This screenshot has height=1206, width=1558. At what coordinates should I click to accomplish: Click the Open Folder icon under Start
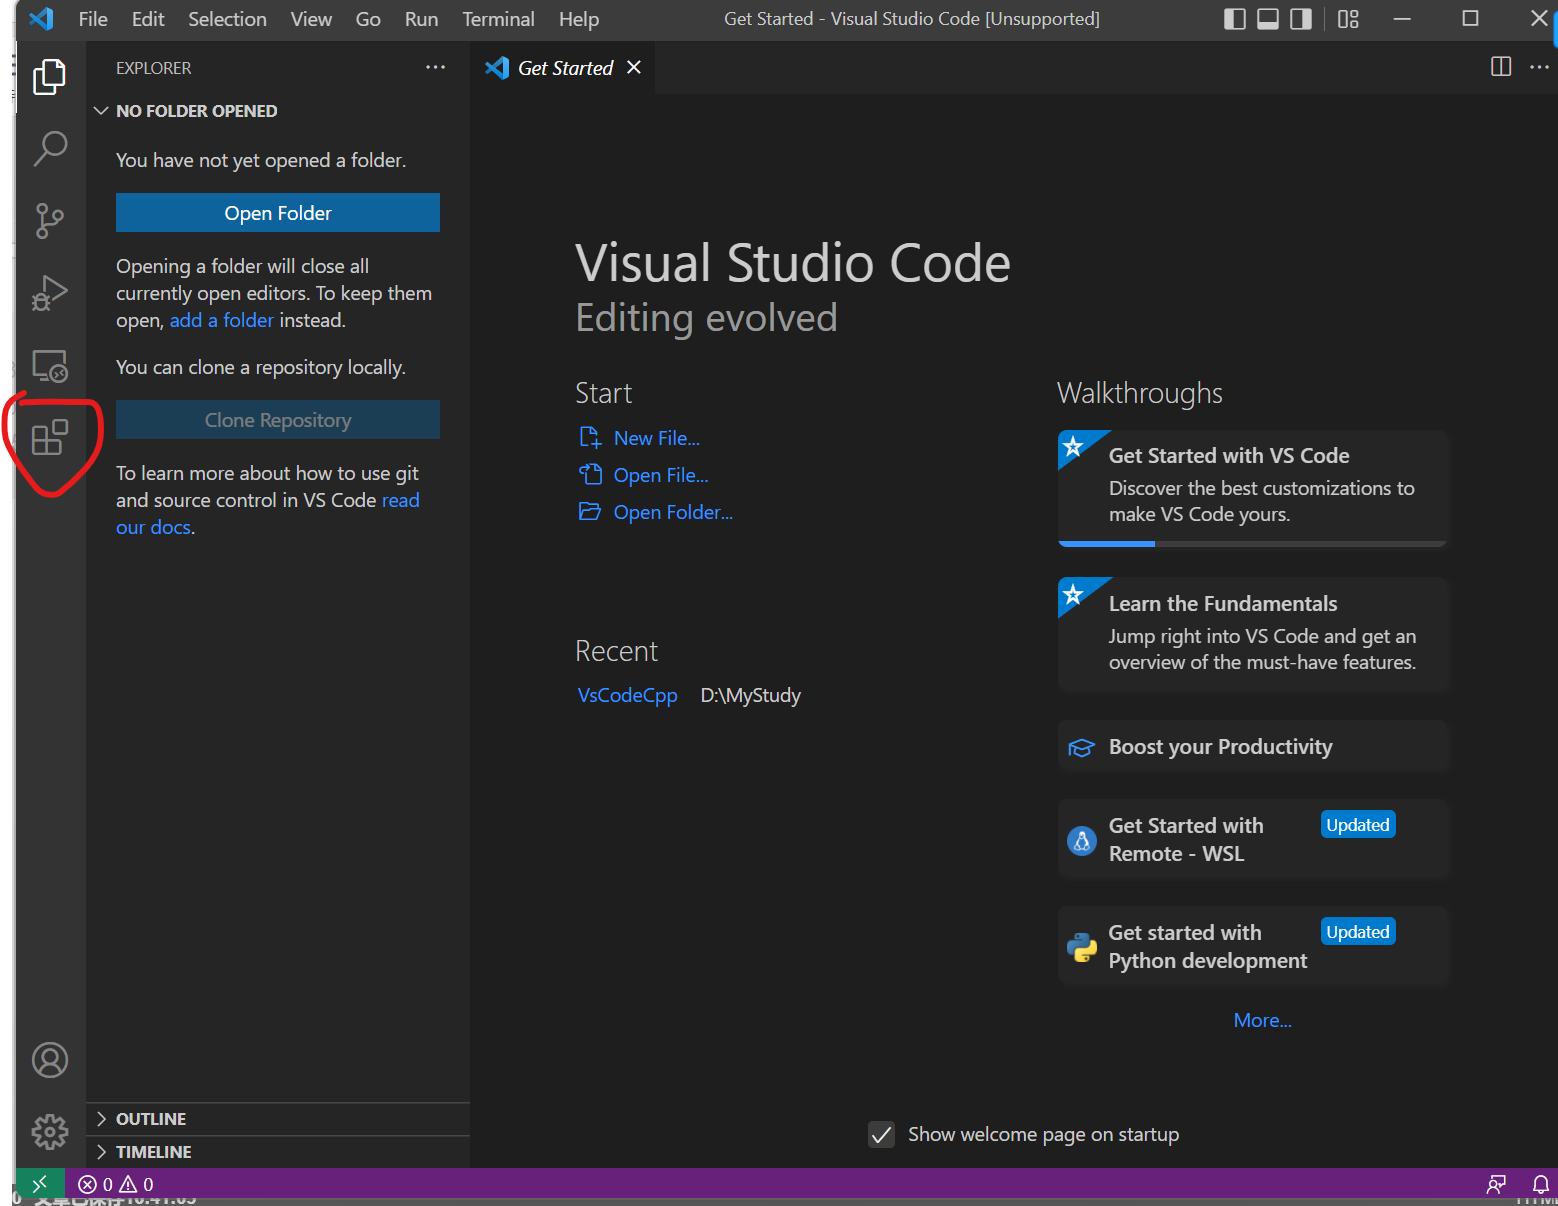pyautogui.click(x=590, y=512)
